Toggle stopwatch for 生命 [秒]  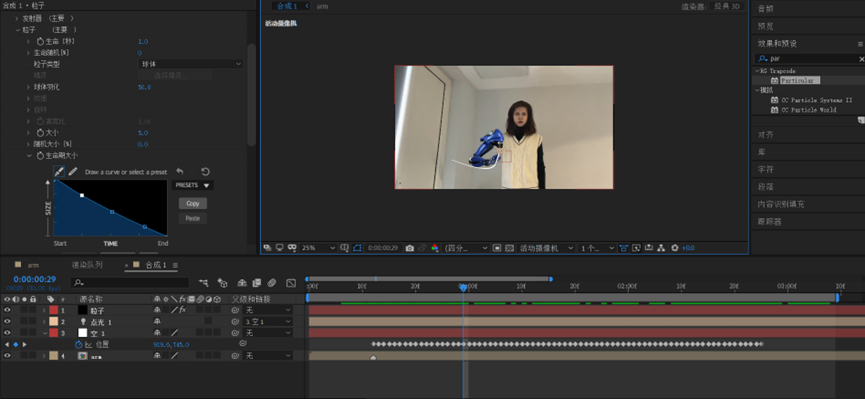click(40, 41)
